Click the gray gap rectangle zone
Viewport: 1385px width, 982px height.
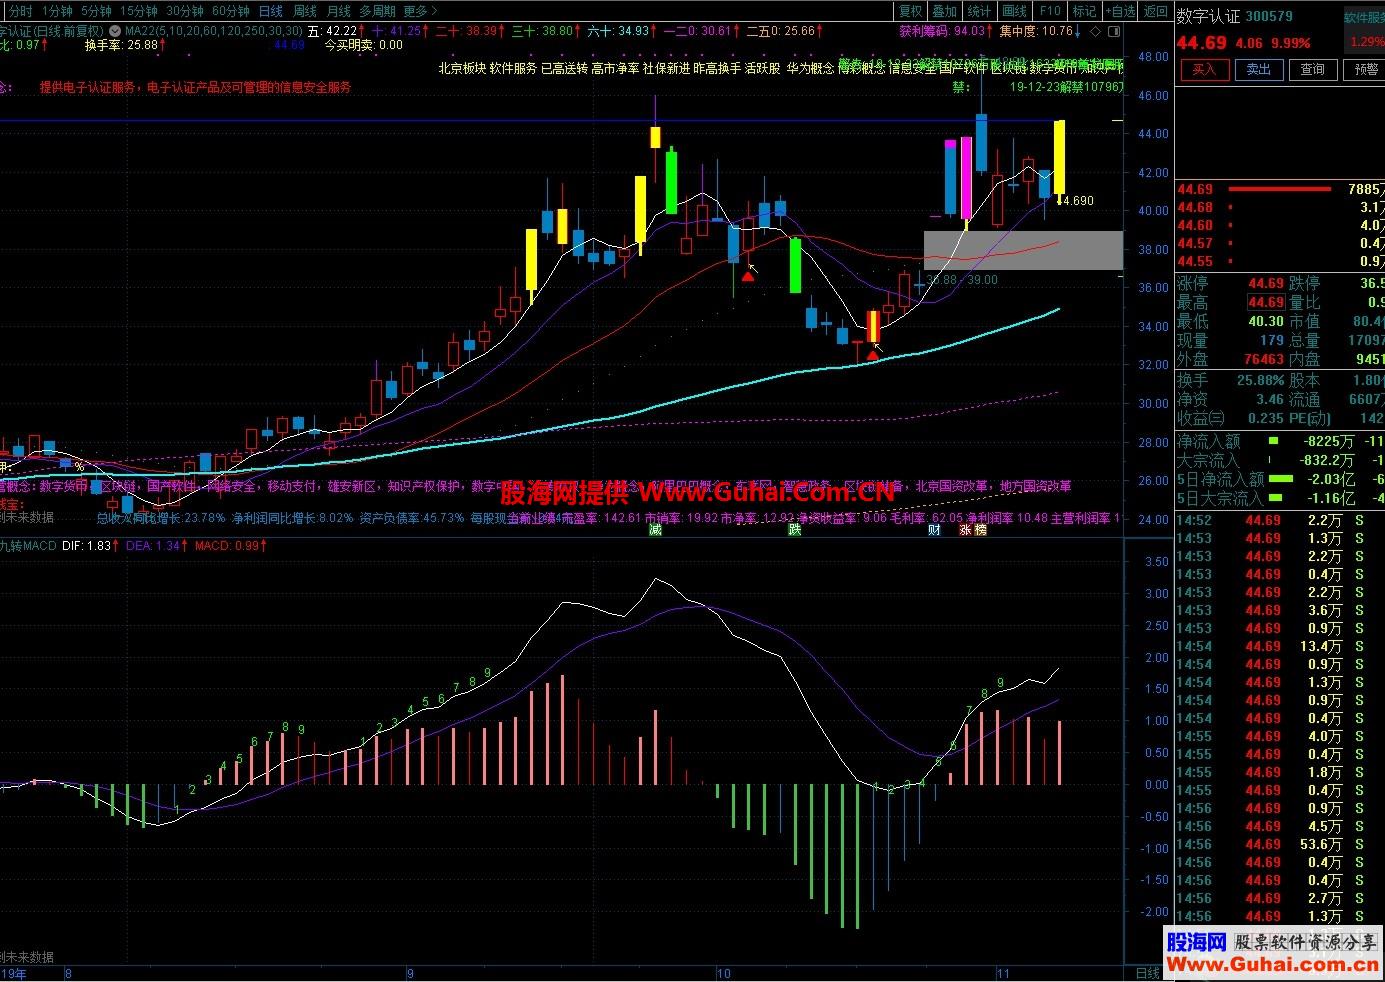click(1023, 250)
